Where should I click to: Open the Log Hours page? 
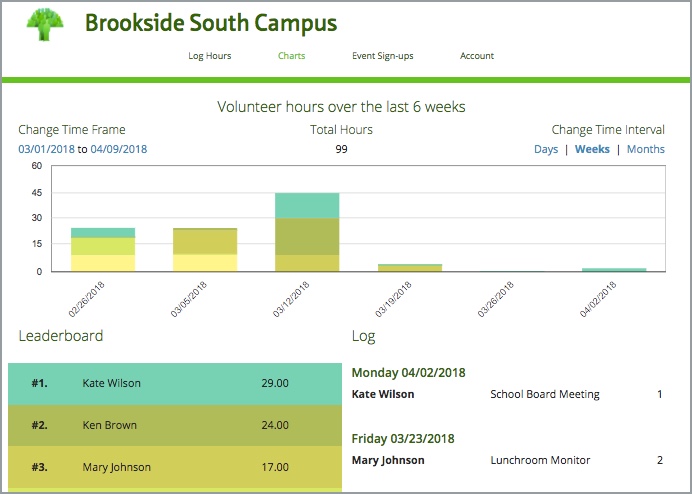210,56
